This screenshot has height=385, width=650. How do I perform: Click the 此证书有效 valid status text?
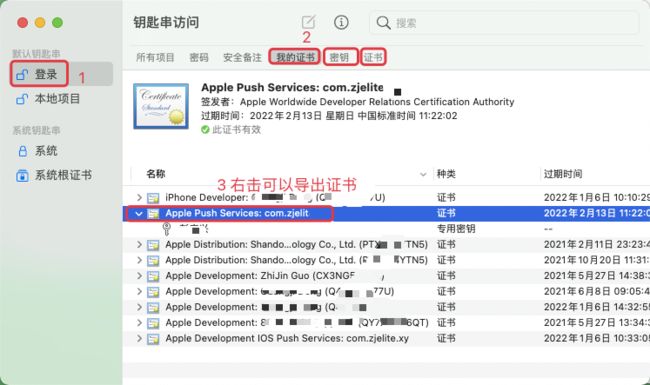tap(236, 130)
